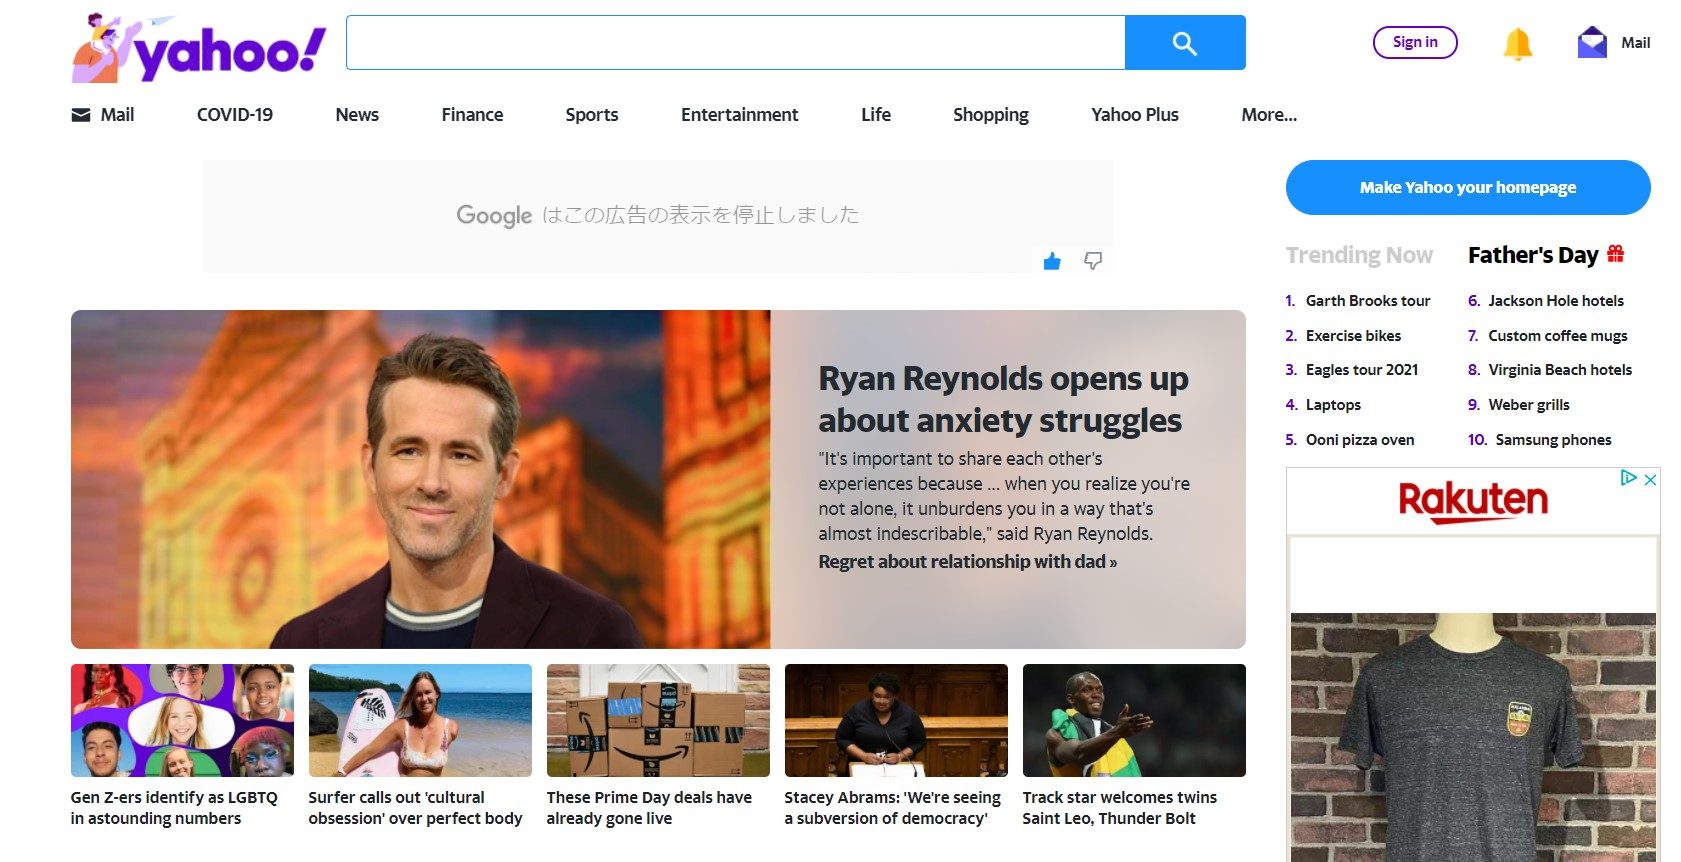Open the Finance menu item
The image size is (1681, 862).
[x=472, y=115]
